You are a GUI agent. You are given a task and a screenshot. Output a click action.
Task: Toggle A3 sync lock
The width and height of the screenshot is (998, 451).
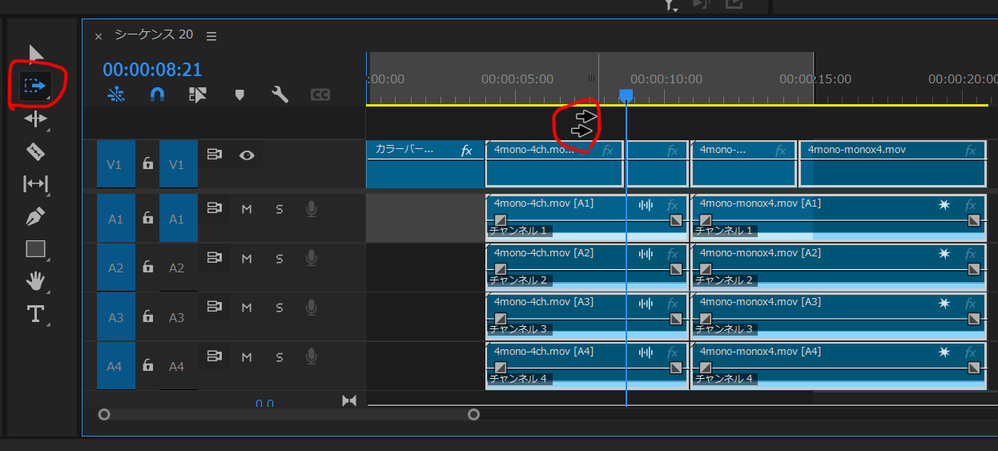coord(214,307)
